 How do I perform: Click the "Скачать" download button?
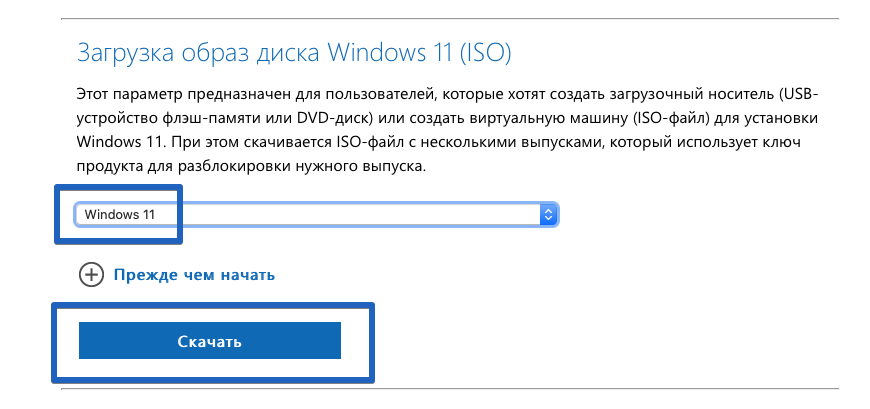pyautogui.click(x=210, y=341)
